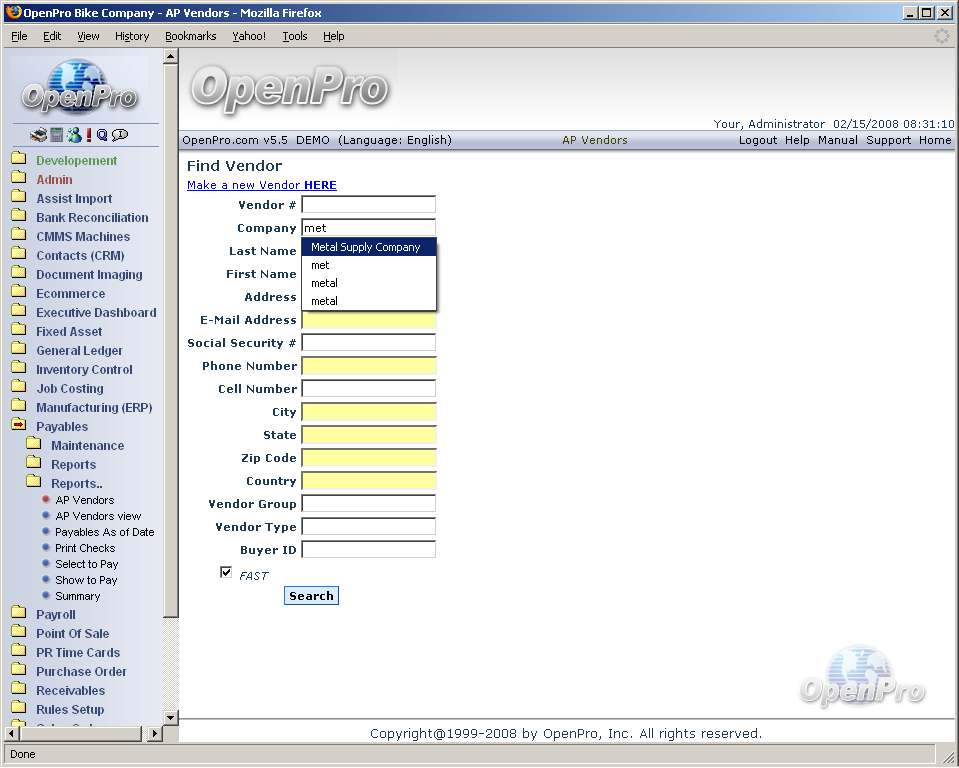
Task: Click the Vendor # input field
Action: click(368, 205)
